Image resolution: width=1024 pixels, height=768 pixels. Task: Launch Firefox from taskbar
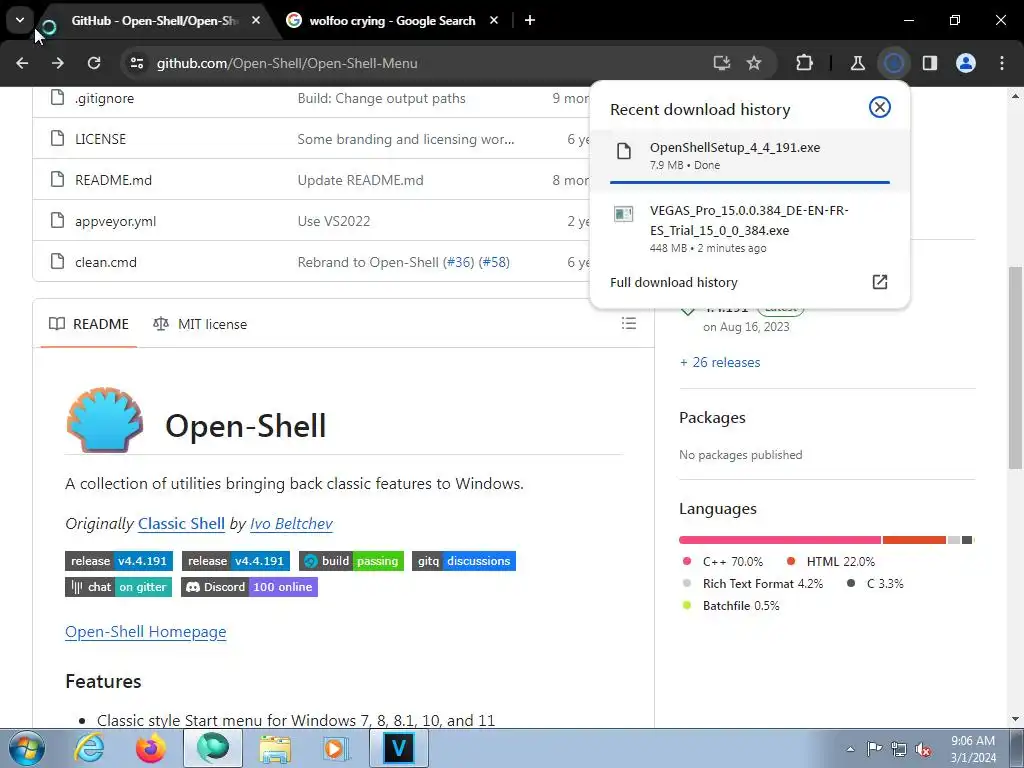pyautogui.click(x=150, y=748)
